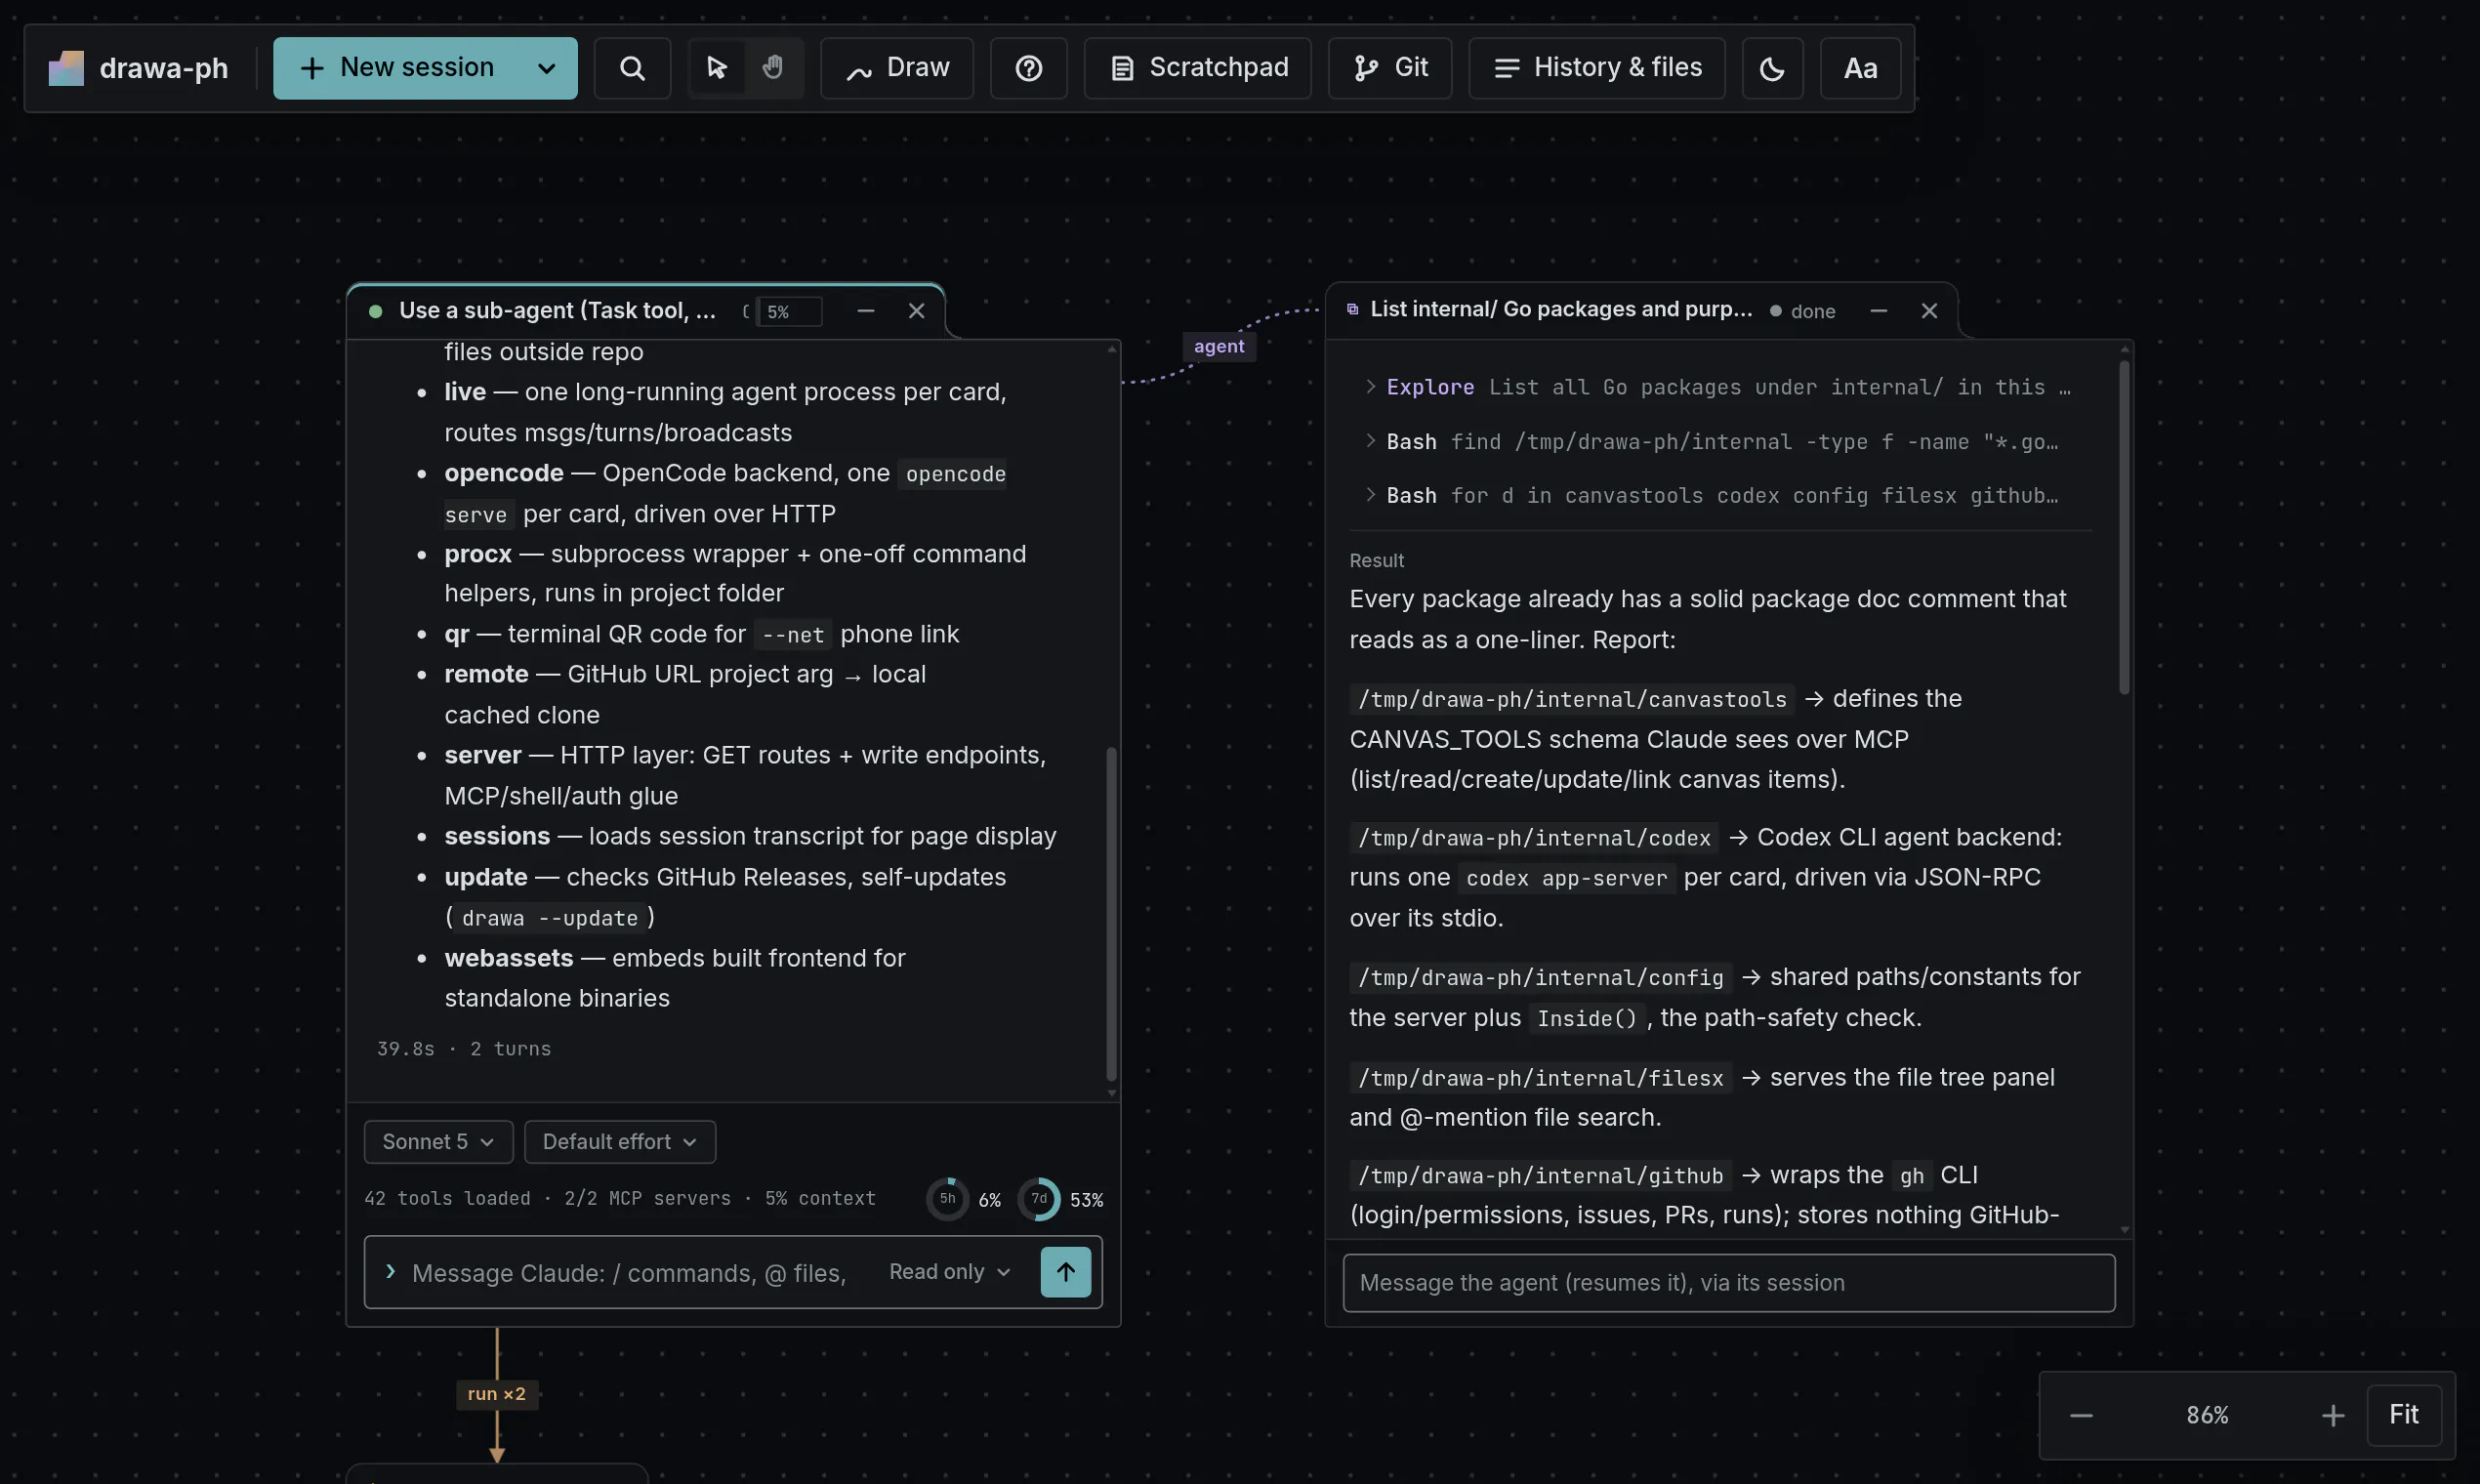The image size is (2480, 1484).
Task: Zoom out with the minus button
Action: coord(2081,1415)
